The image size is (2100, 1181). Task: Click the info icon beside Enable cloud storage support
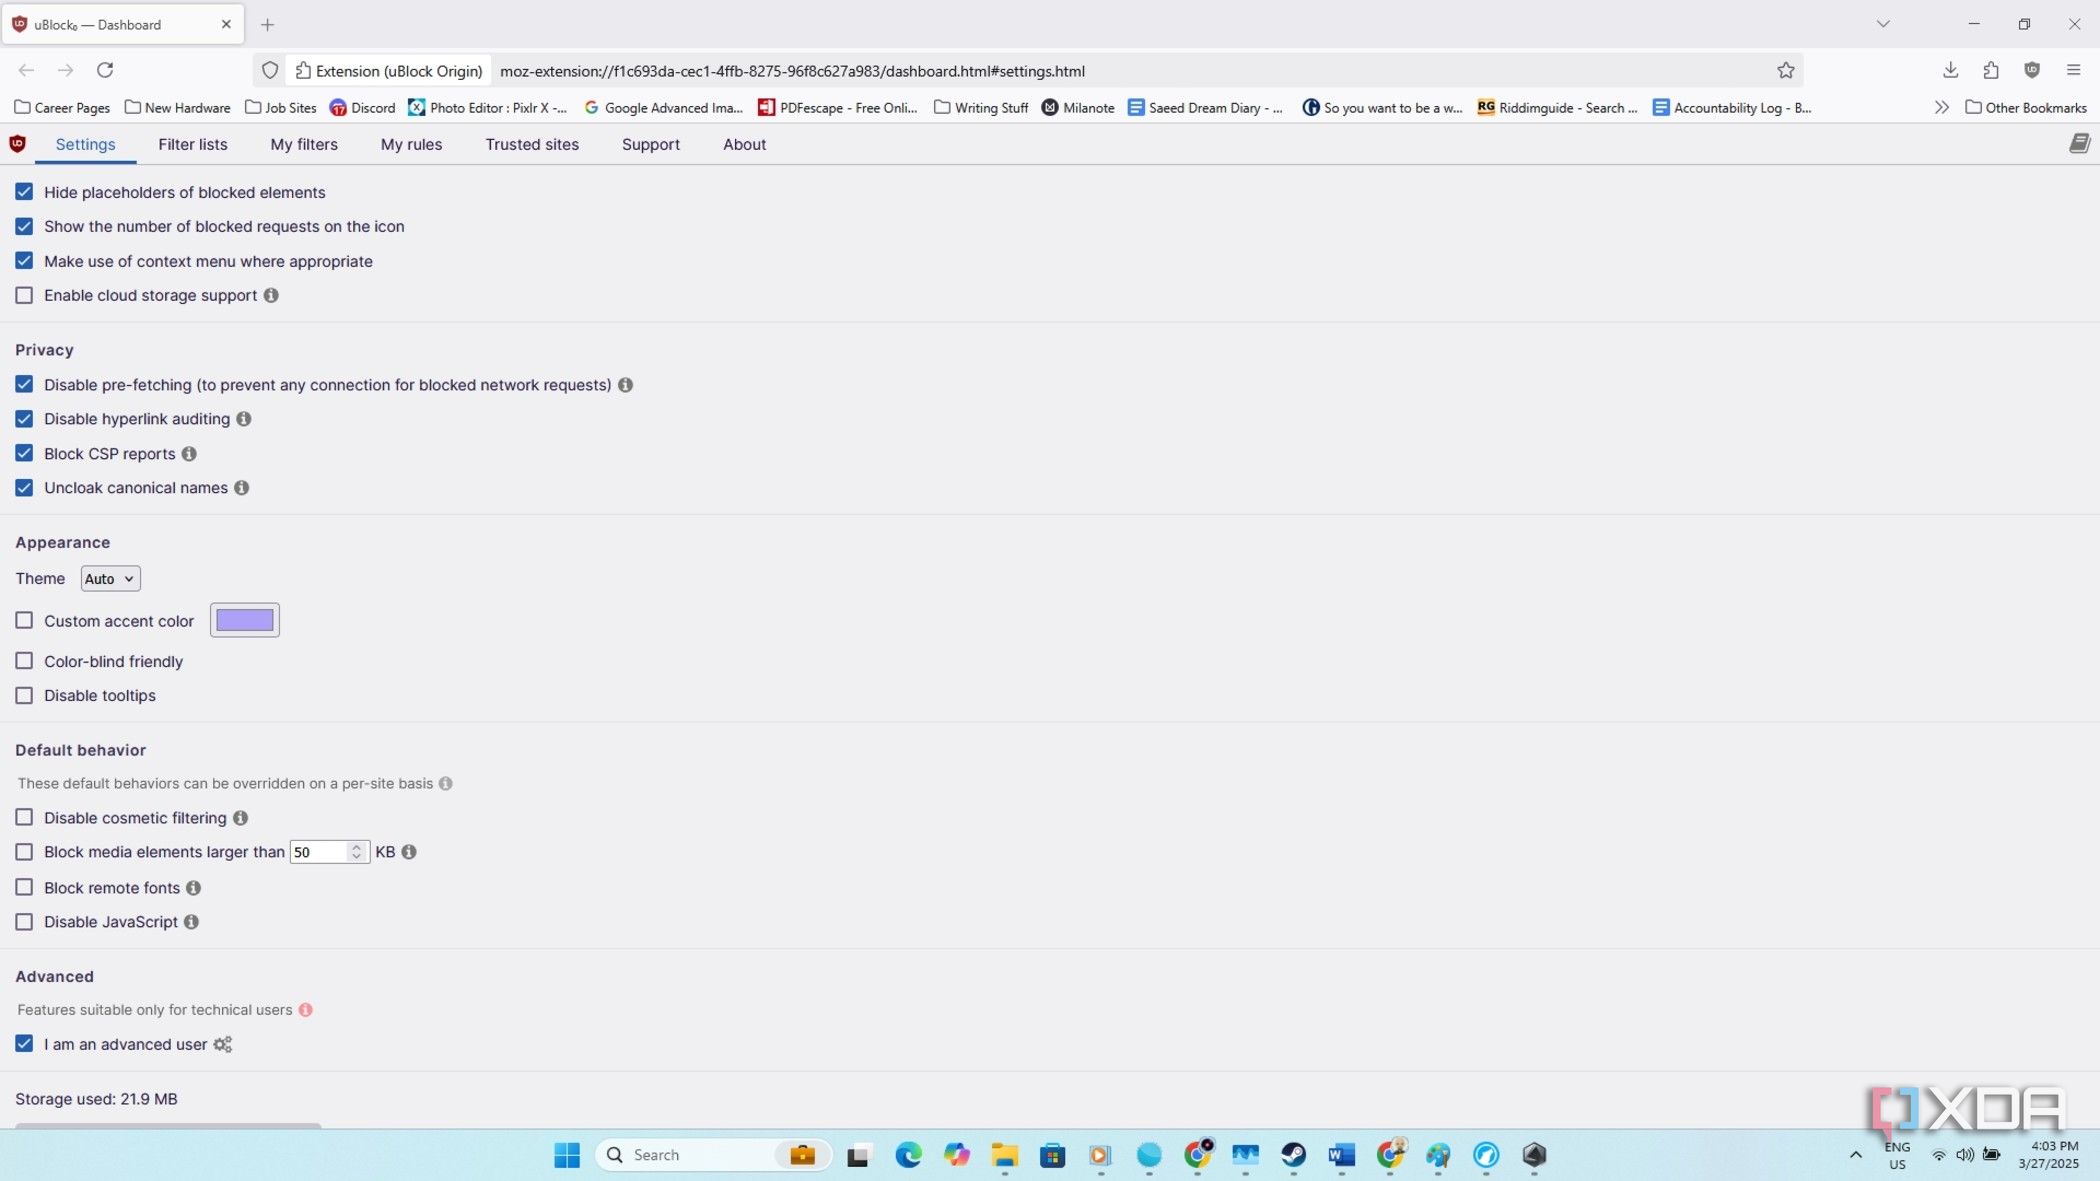[x=271, y=295]
